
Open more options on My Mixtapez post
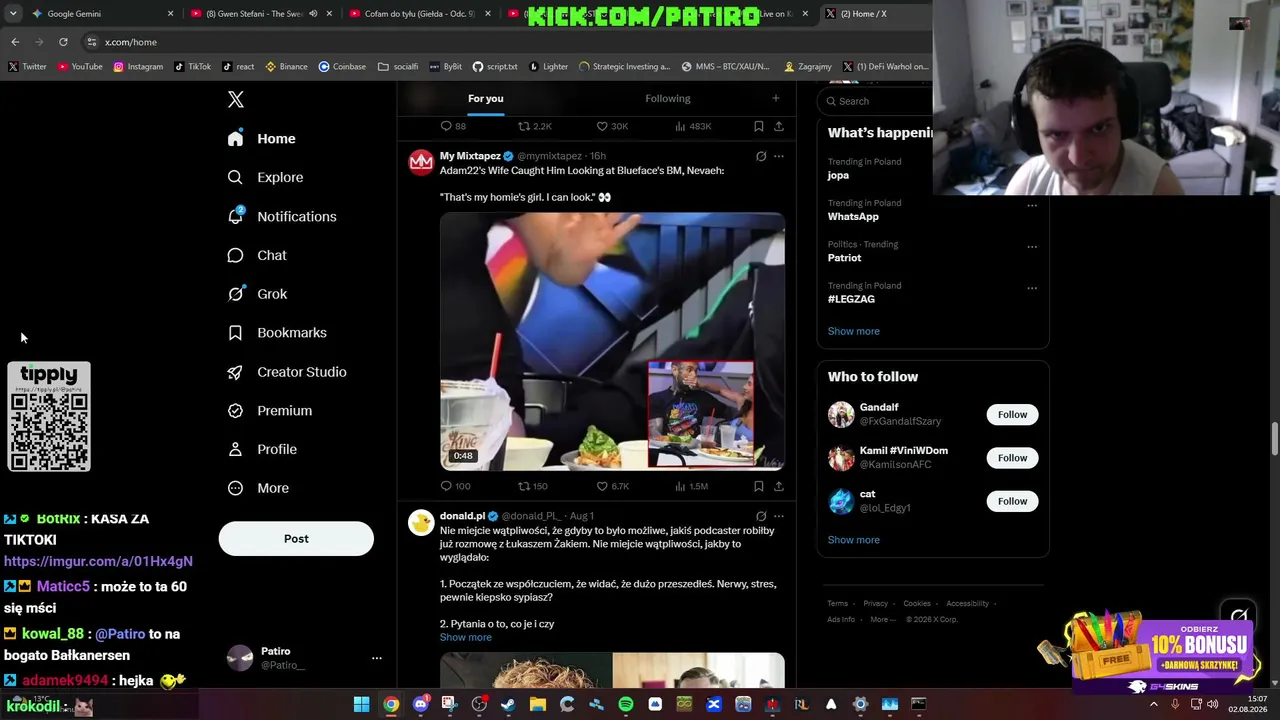779,156
